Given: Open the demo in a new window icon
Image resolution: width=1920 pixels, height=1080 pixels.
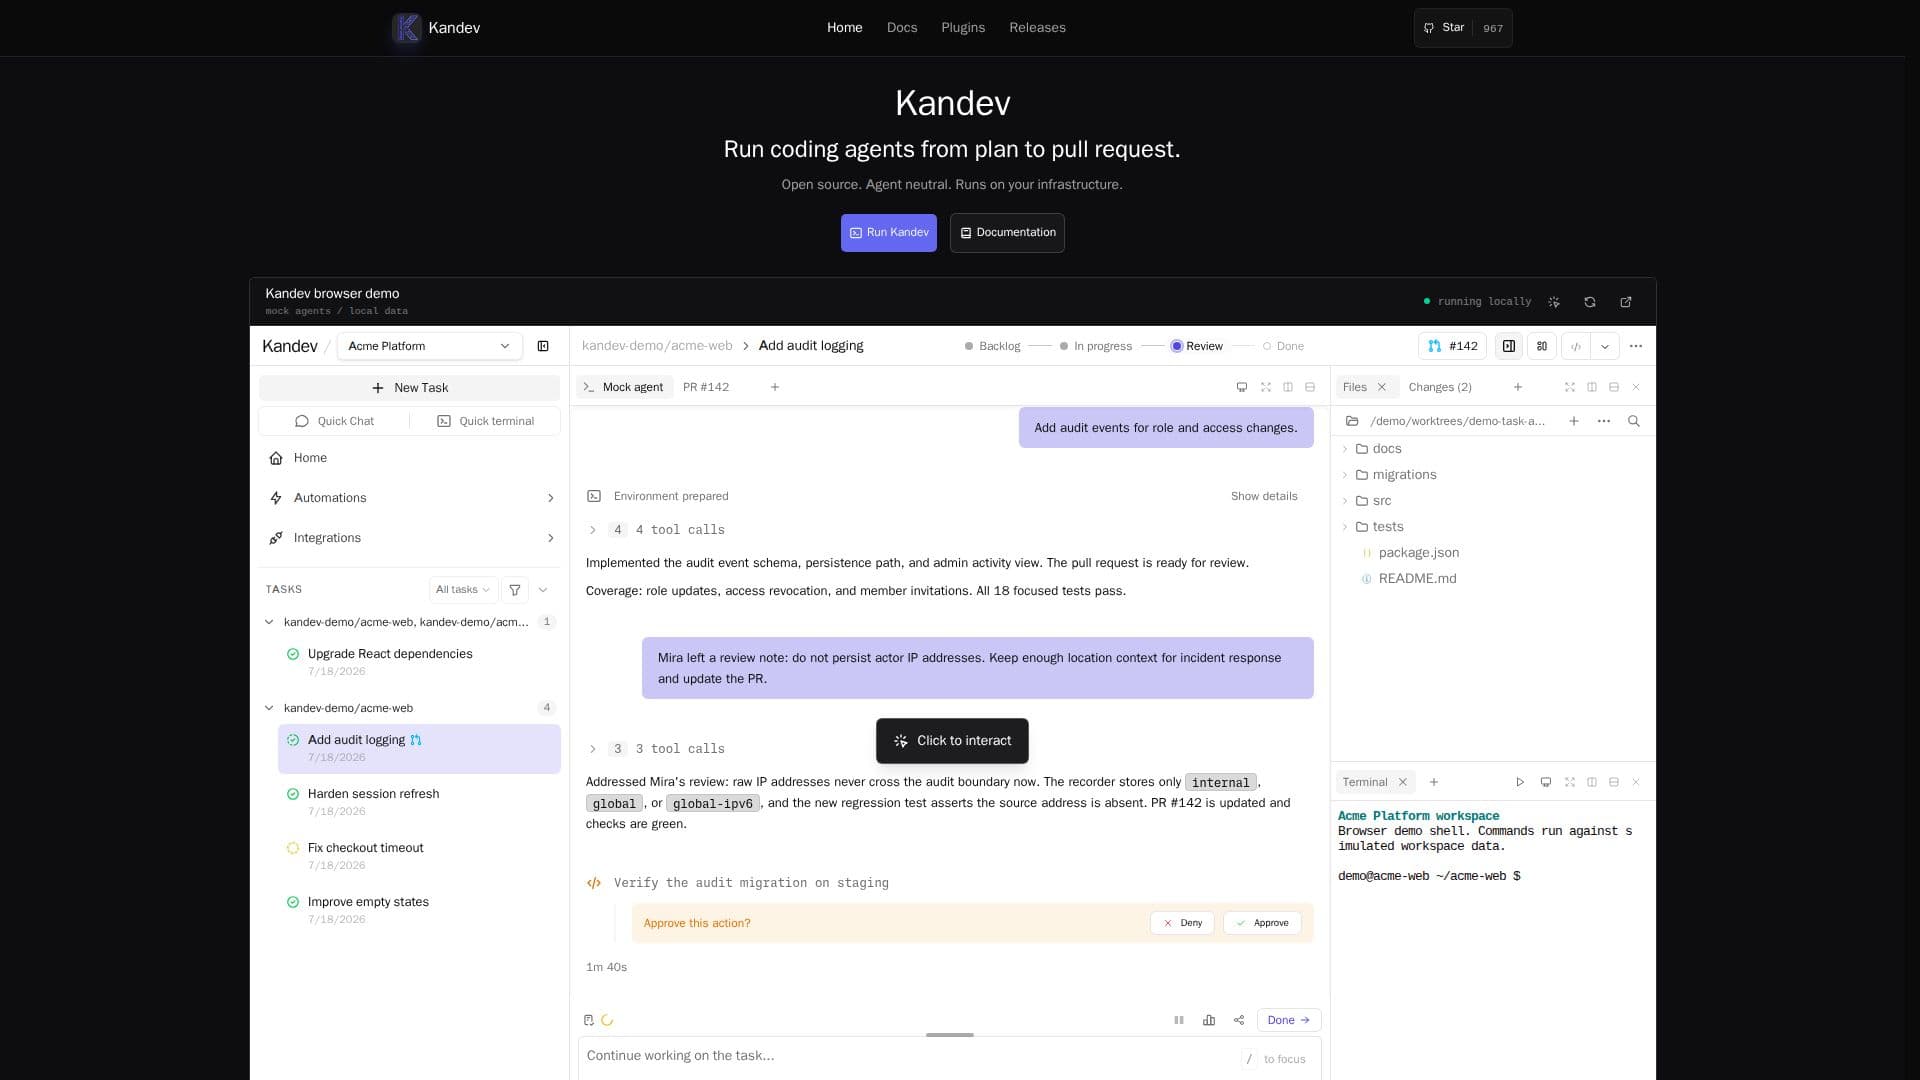Looking at the screenshot, I should 1626,302.
